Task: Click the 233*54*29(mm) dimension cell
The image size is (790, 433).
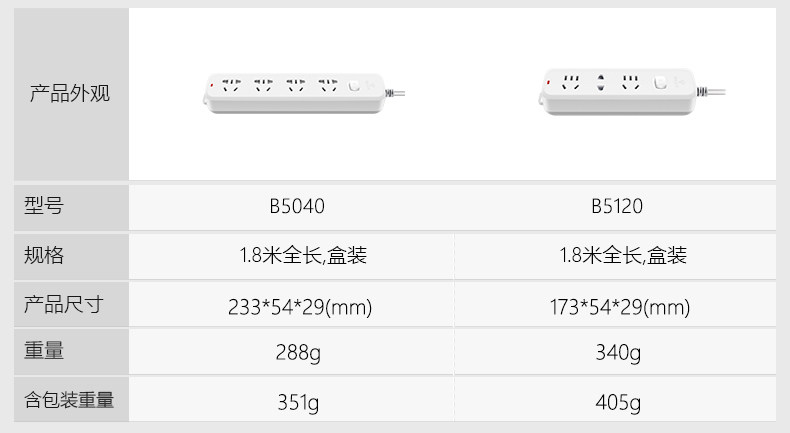Action: (x=300, y=306)
